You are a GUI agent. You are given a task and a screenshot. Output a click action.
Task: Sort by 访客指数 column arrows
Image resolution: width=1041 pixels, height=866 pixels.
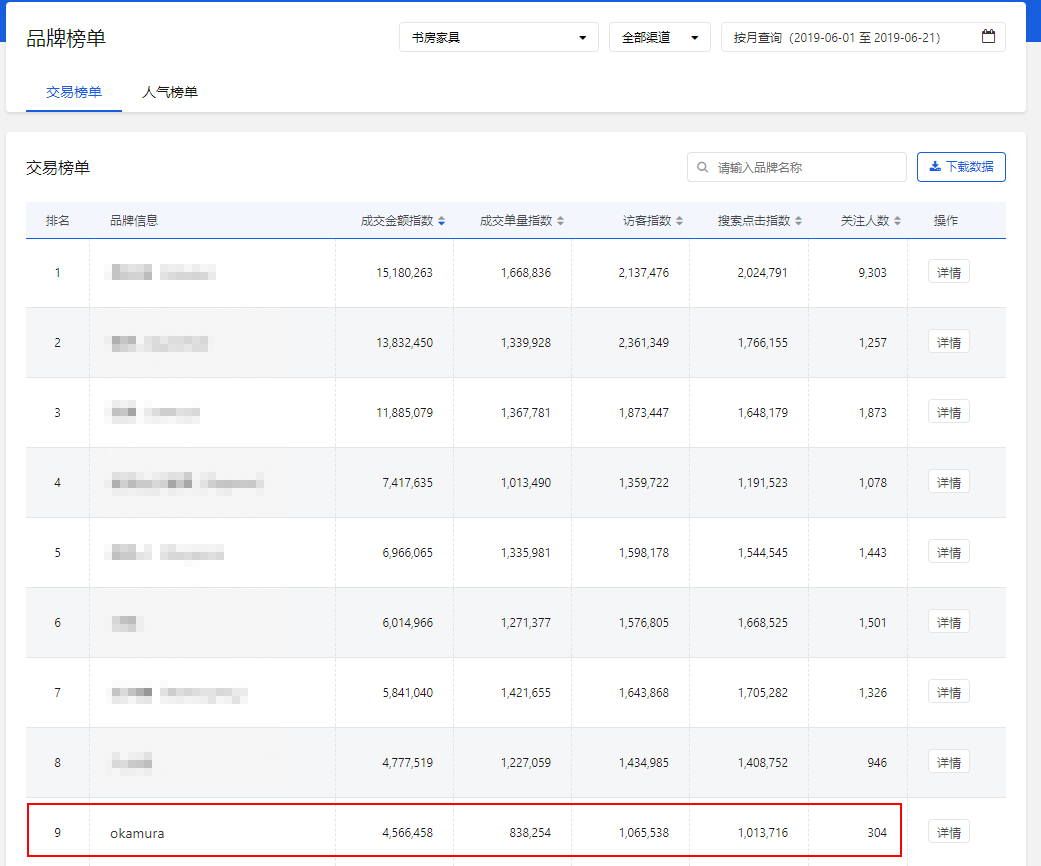coord(680,221)
